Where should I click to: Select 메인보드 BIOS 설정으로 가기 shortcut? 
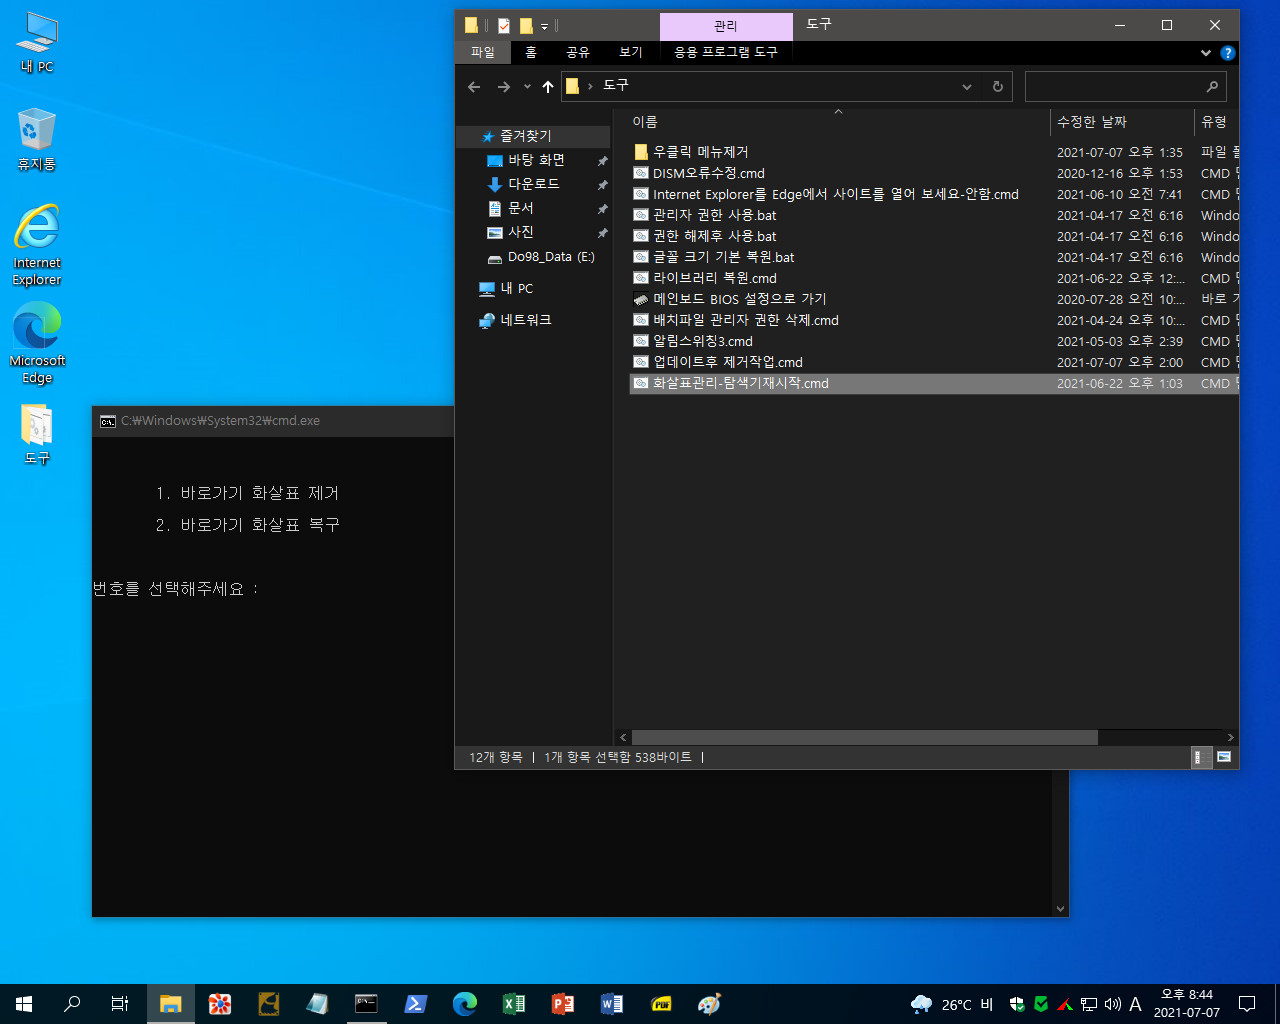(x=740, y=299)
